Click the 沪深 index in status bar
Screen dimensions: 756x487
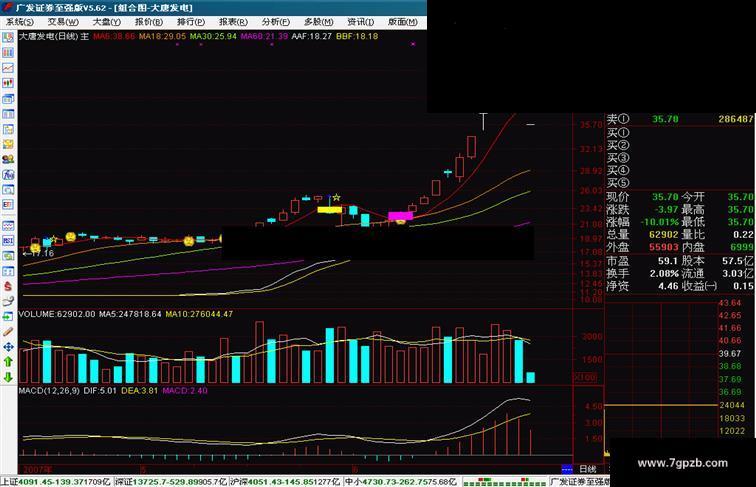click(285, 482)
